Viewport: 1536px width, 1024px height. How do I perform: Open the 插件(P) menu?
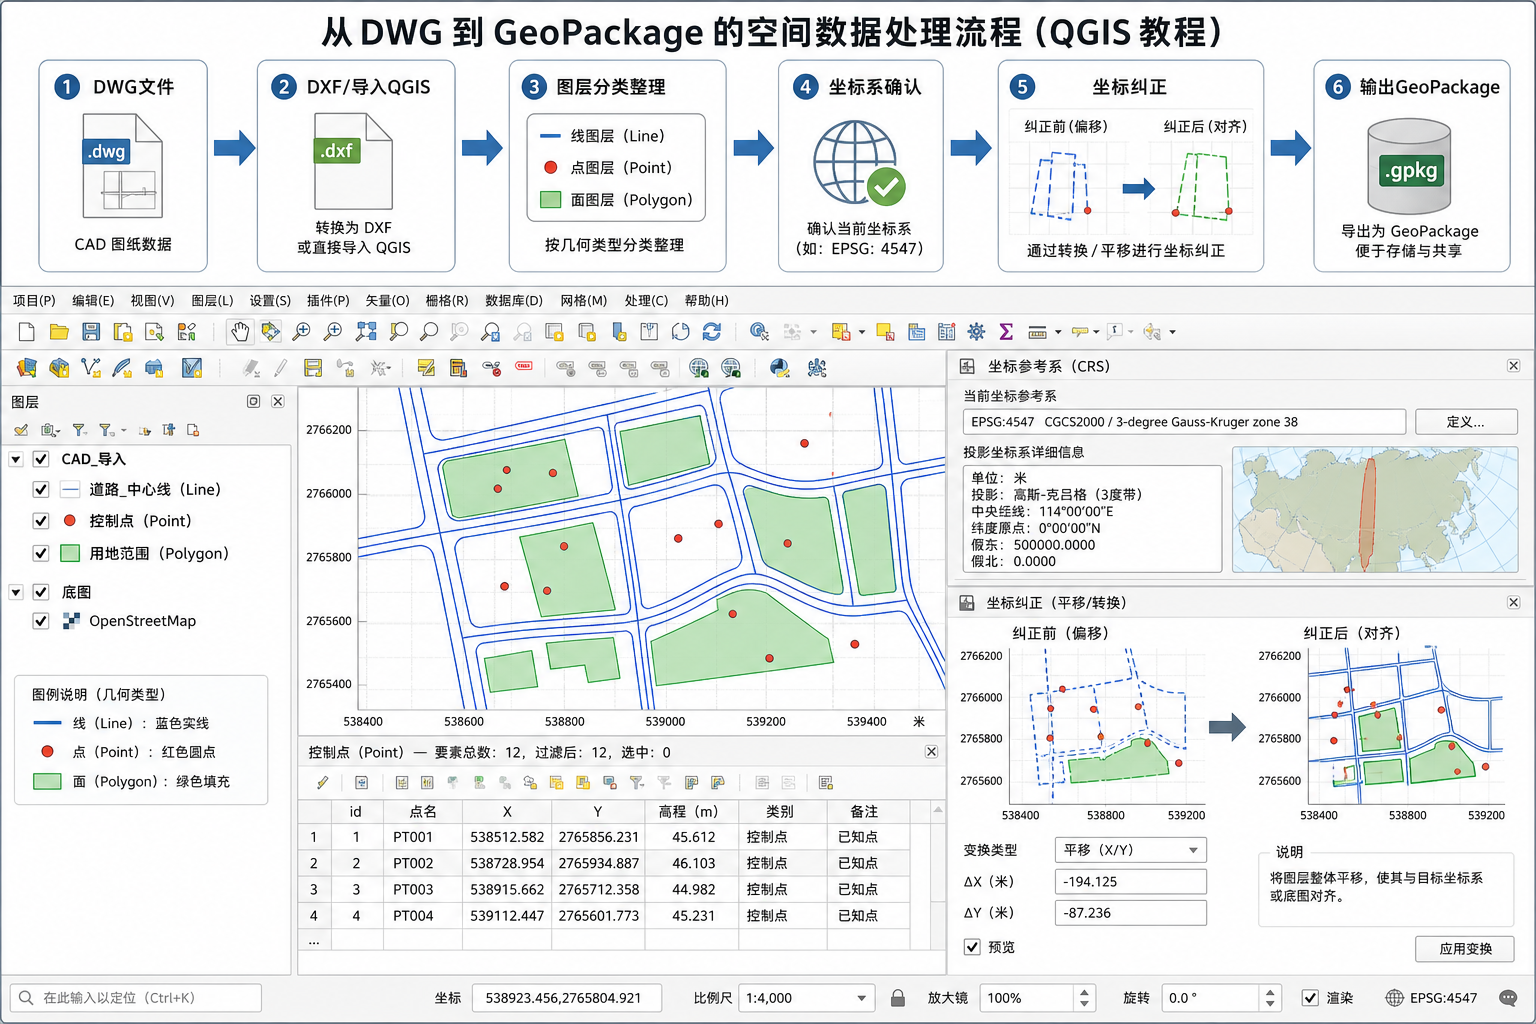pyautogui.click(x=328, y=301)
